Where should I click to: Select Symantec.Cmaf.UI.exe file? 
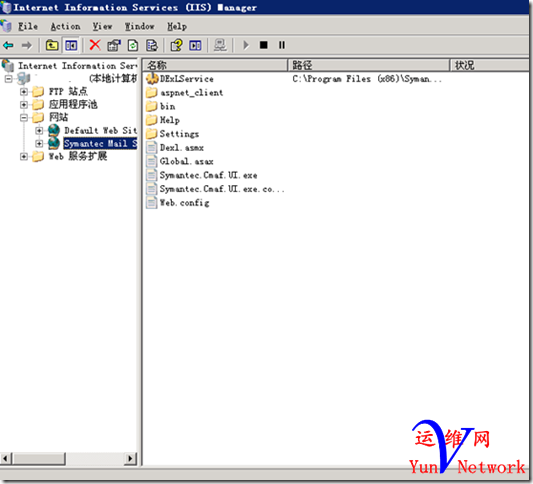tap(208, 175)
